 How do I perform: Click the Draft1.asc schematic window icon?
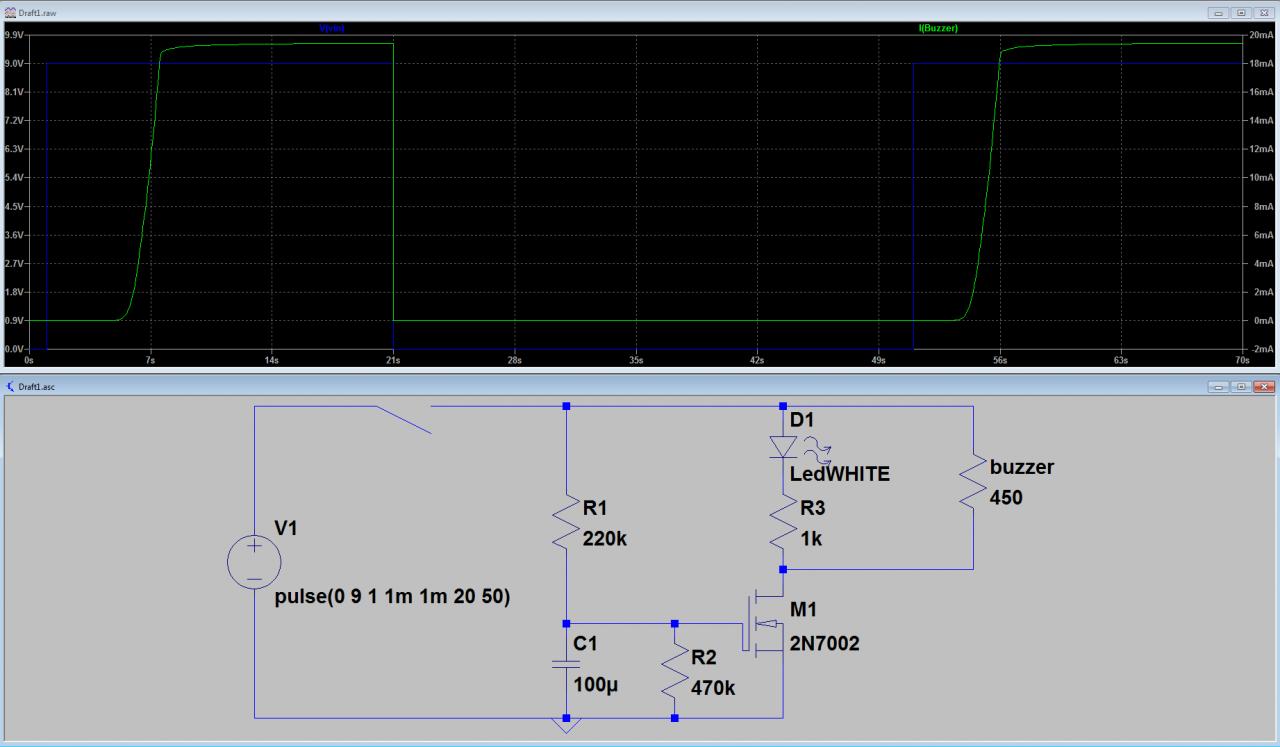click(x=11, y=386)
